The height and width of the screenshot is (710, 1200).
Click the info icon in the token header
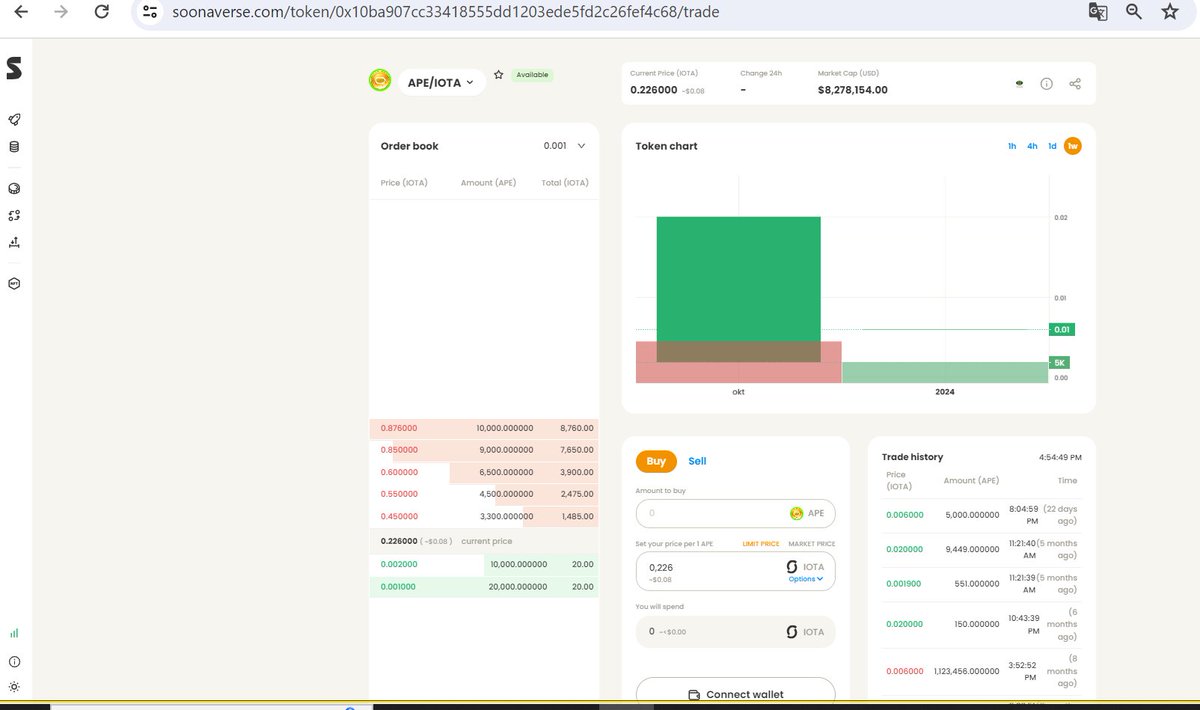point(1046,84)
